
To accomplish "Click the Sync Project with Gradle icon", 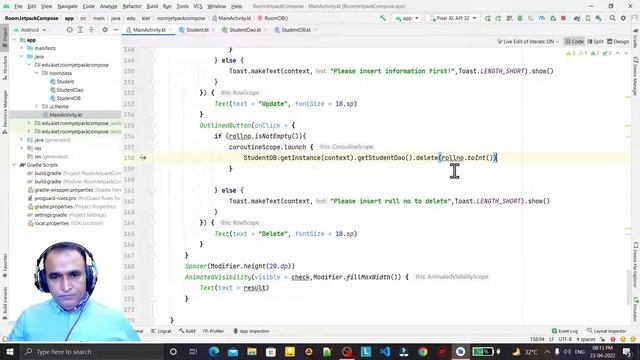I will pyautogui.click(x=577, y=18).
